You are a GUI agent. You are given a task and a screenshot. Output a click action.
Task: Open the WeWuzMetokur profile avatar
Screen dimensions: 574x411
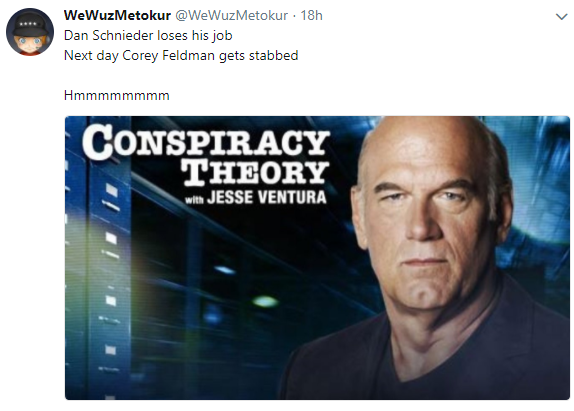(x=30, y=32)
